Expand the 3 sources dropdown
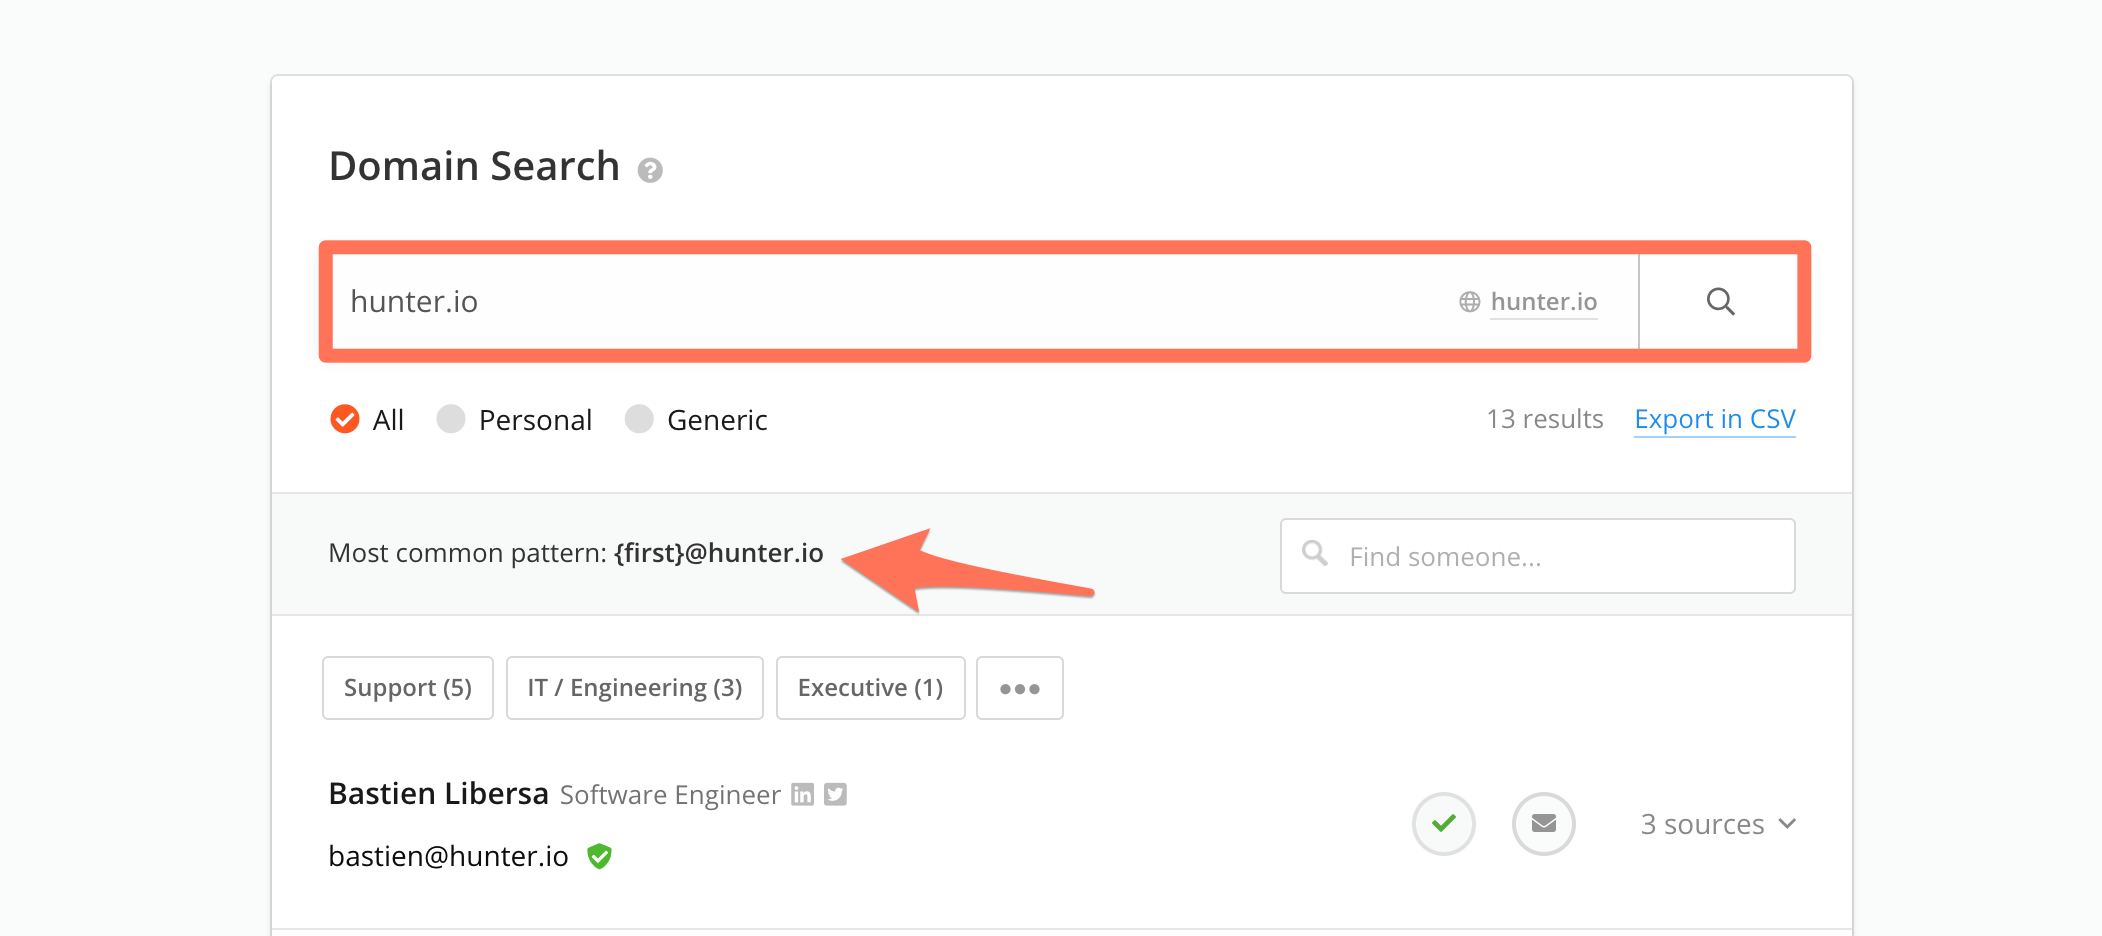The image size is (2102, 936). click(1717, 824)
